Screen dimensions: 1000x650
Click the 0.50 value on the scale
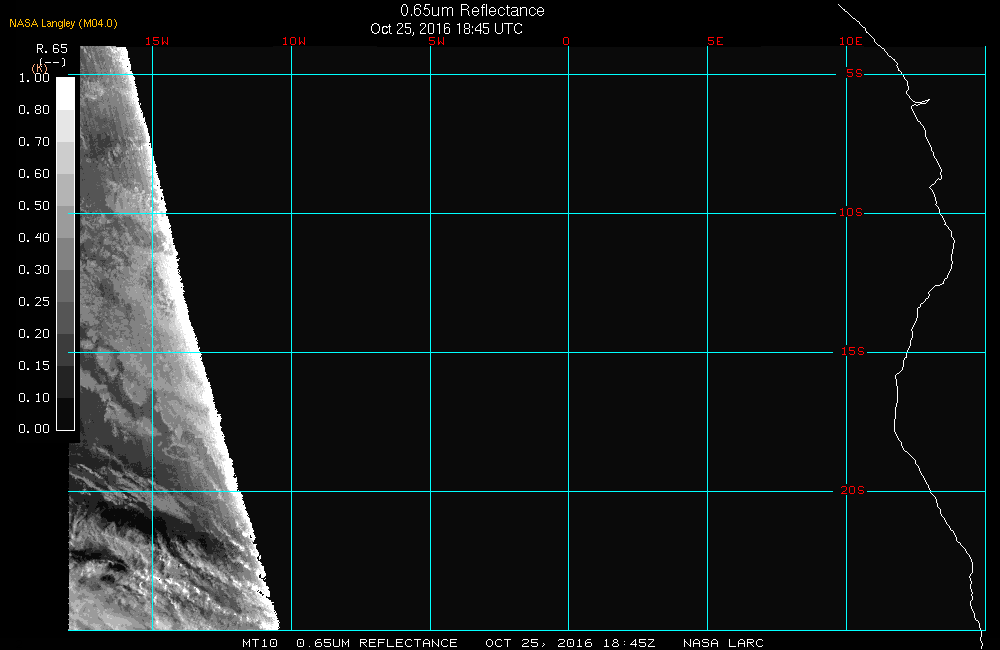point(34,206)
